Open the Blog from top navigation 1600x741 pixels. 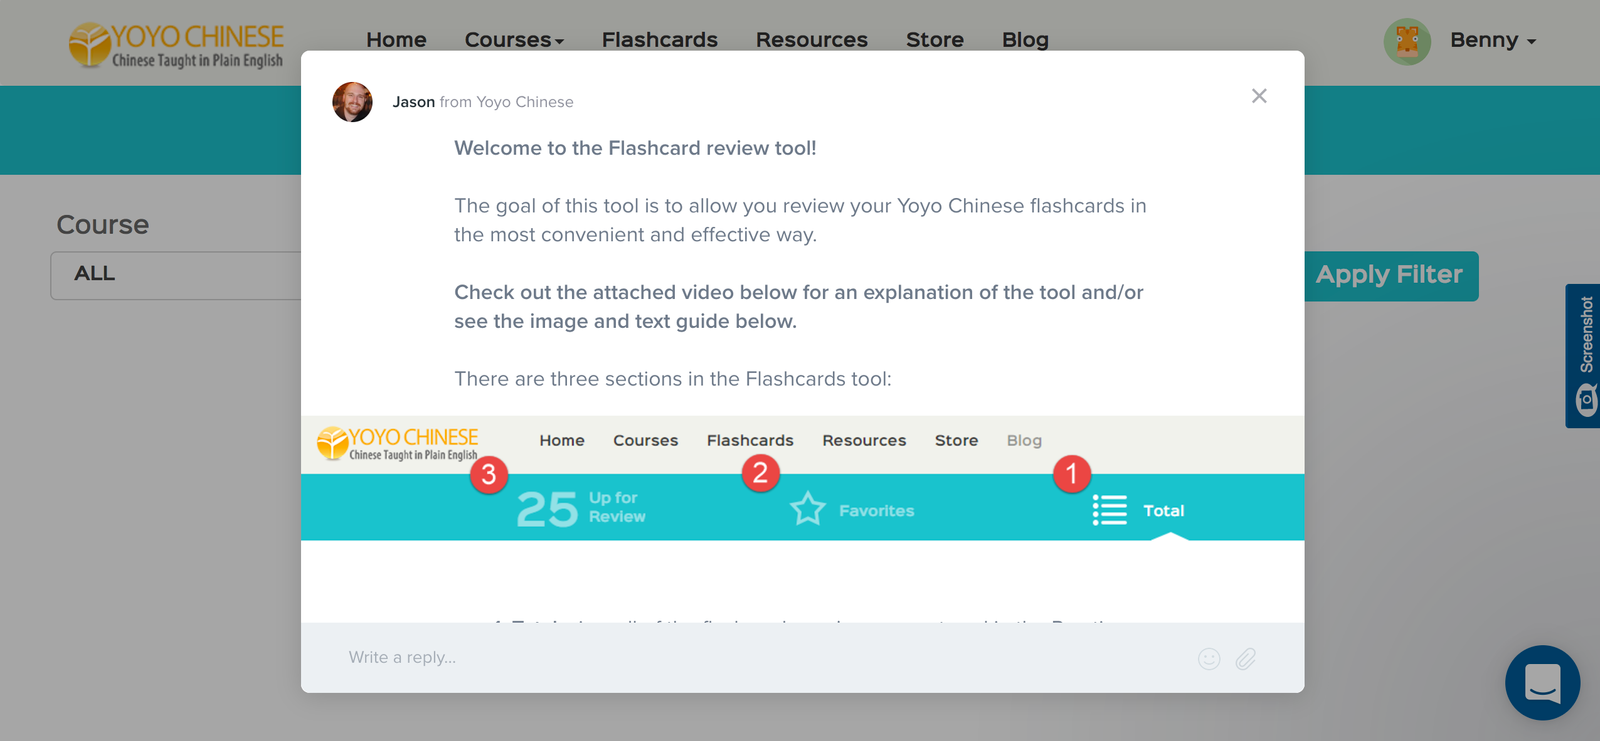click(1025, 40)
